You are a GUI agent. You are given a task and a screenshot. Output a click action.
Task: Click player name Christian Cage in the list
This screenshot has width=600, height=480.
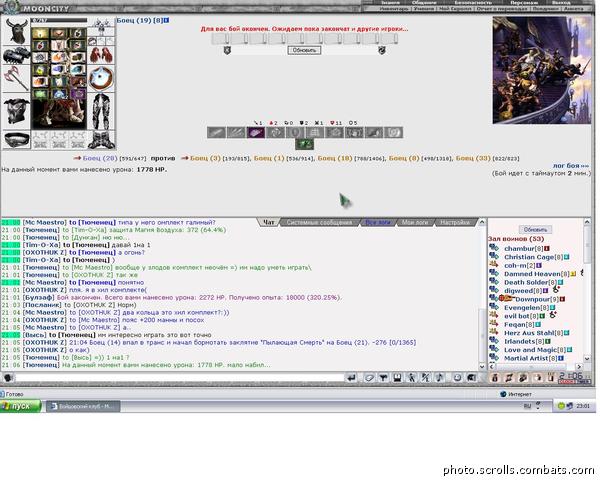(x=529, y=257)
